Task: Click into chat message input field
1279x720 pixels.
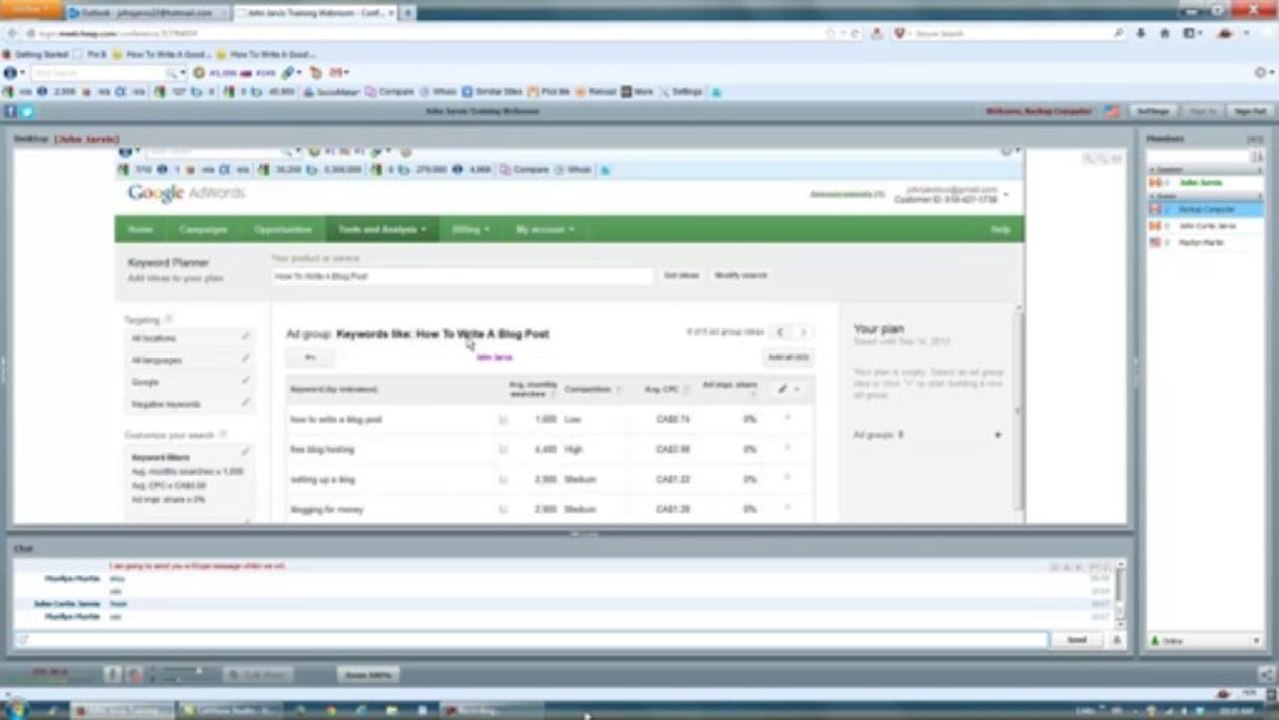Action: [x=531, y=640]
